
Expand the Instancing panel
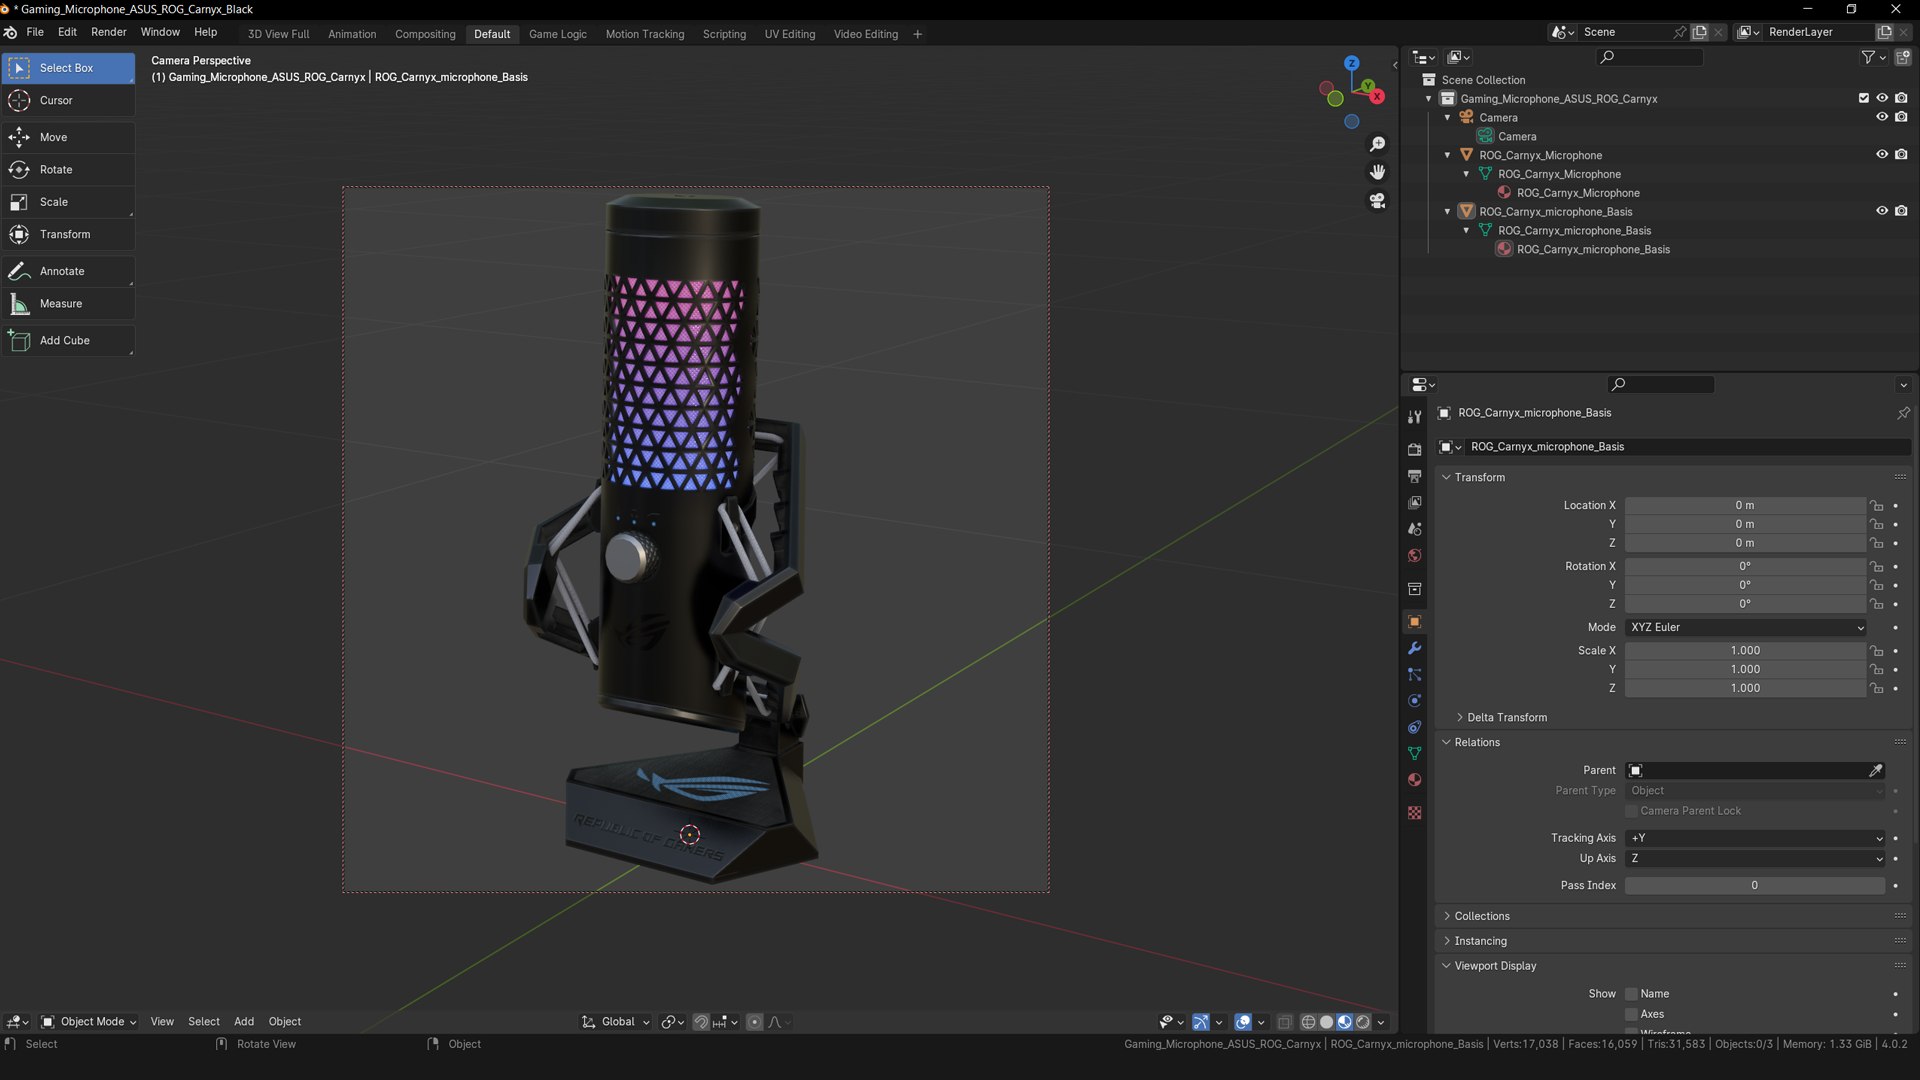coord(1480,942)
